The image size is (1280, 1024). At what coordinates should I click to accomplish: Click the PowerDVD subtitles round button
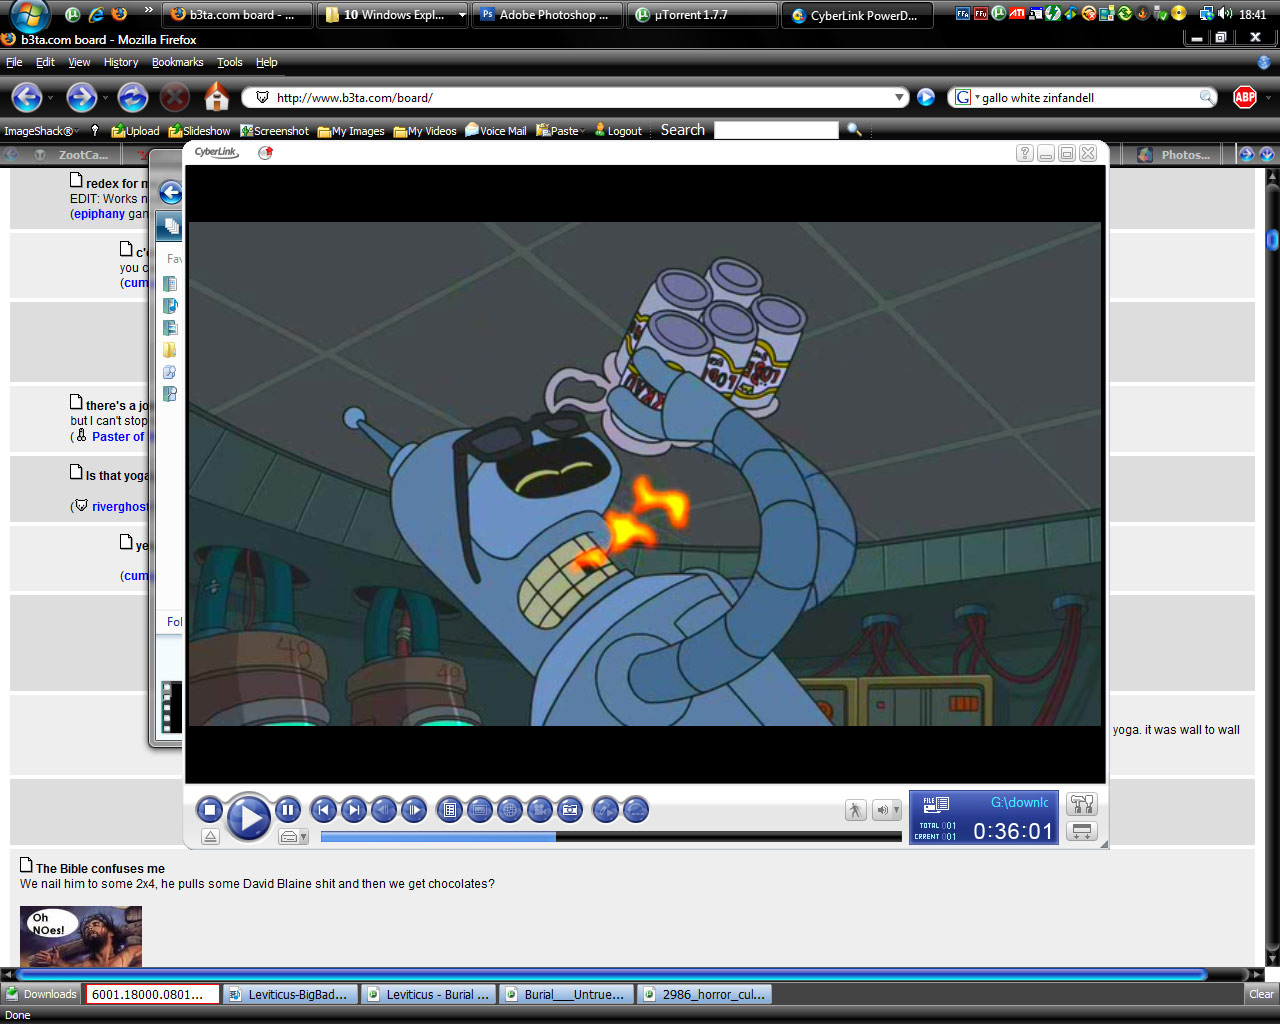click(x=480, y=810)
